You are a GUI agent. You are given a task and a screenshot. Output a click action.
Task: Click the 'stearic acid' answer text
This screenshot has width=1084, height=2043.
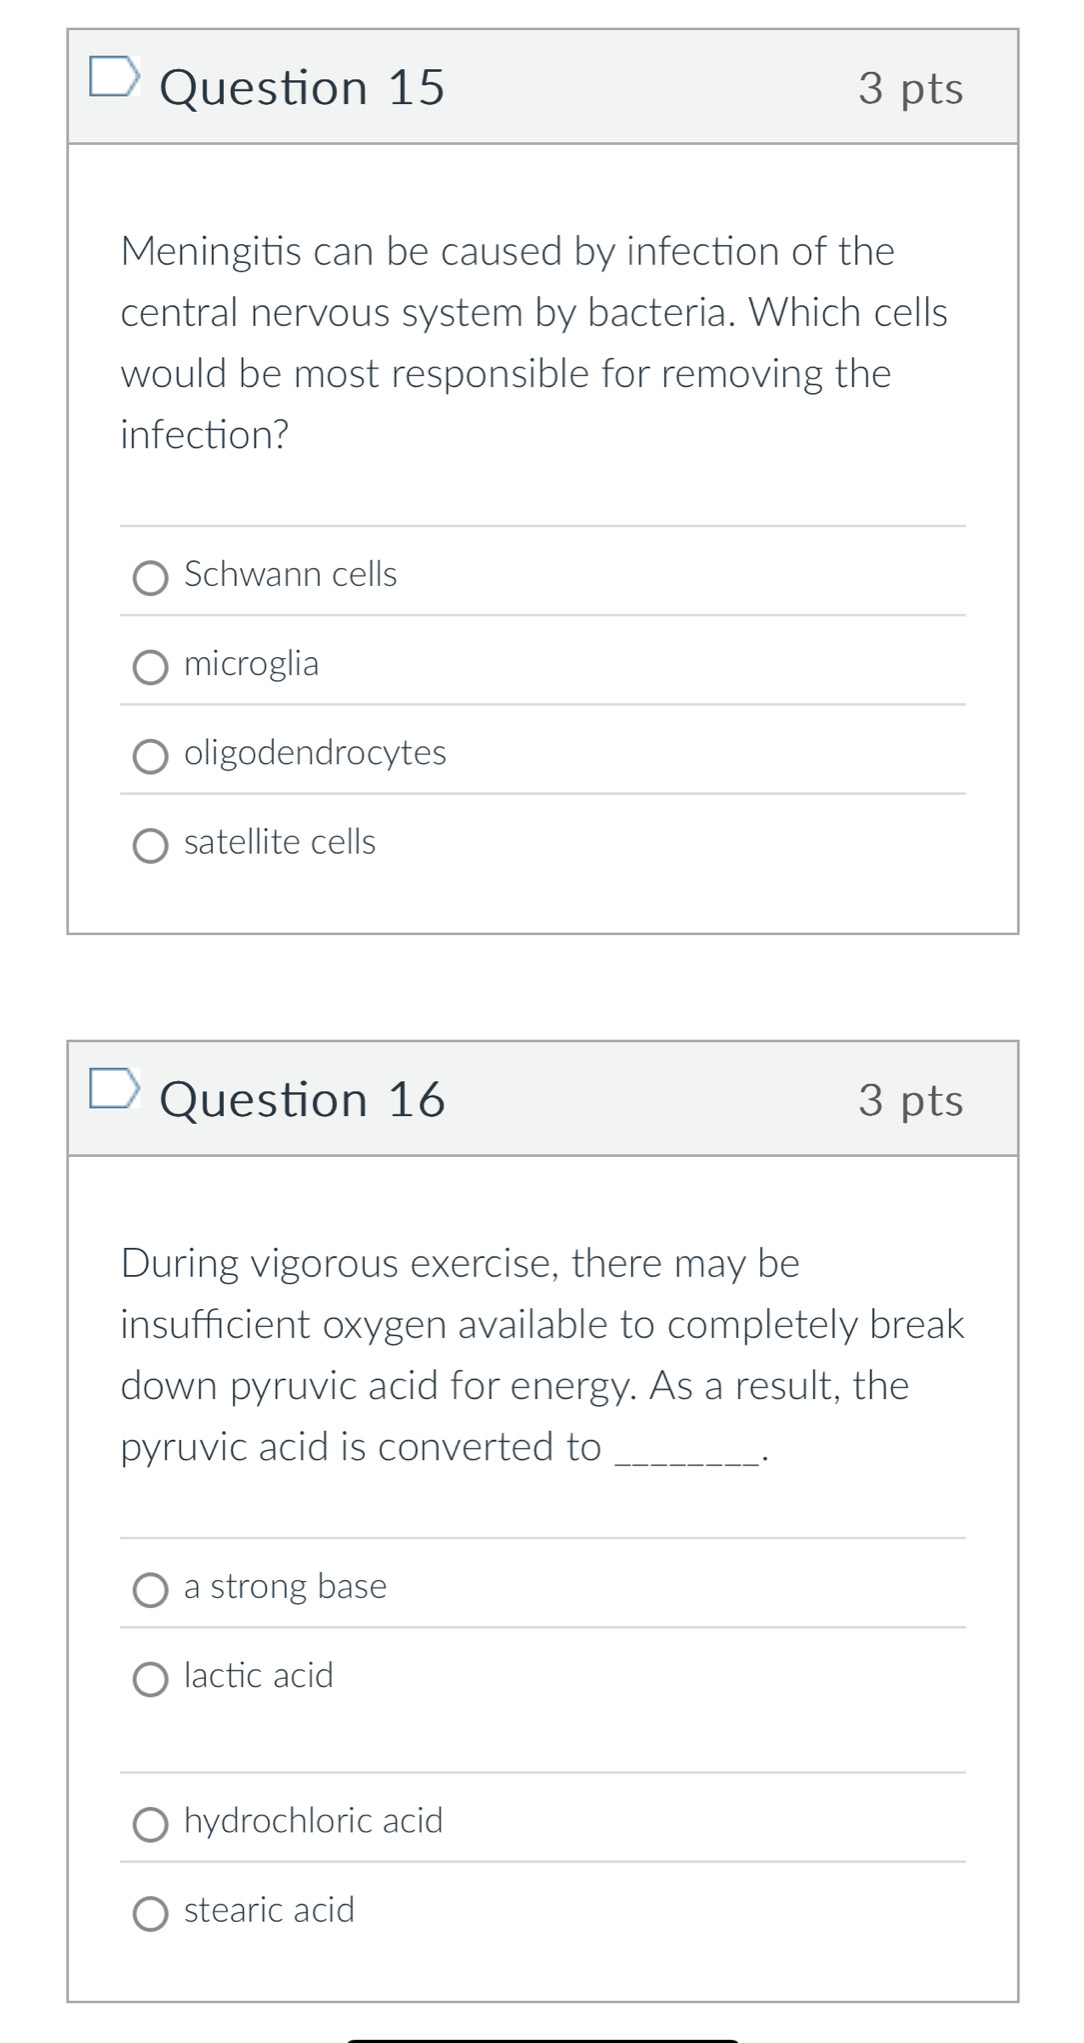[x=269, y=1910]
